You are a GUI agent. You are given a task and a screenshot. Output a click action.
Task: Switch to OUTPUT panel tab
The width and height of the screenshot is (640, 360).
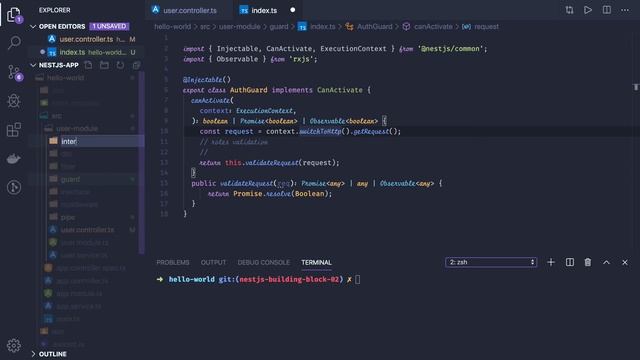click(x=213, y=262)
